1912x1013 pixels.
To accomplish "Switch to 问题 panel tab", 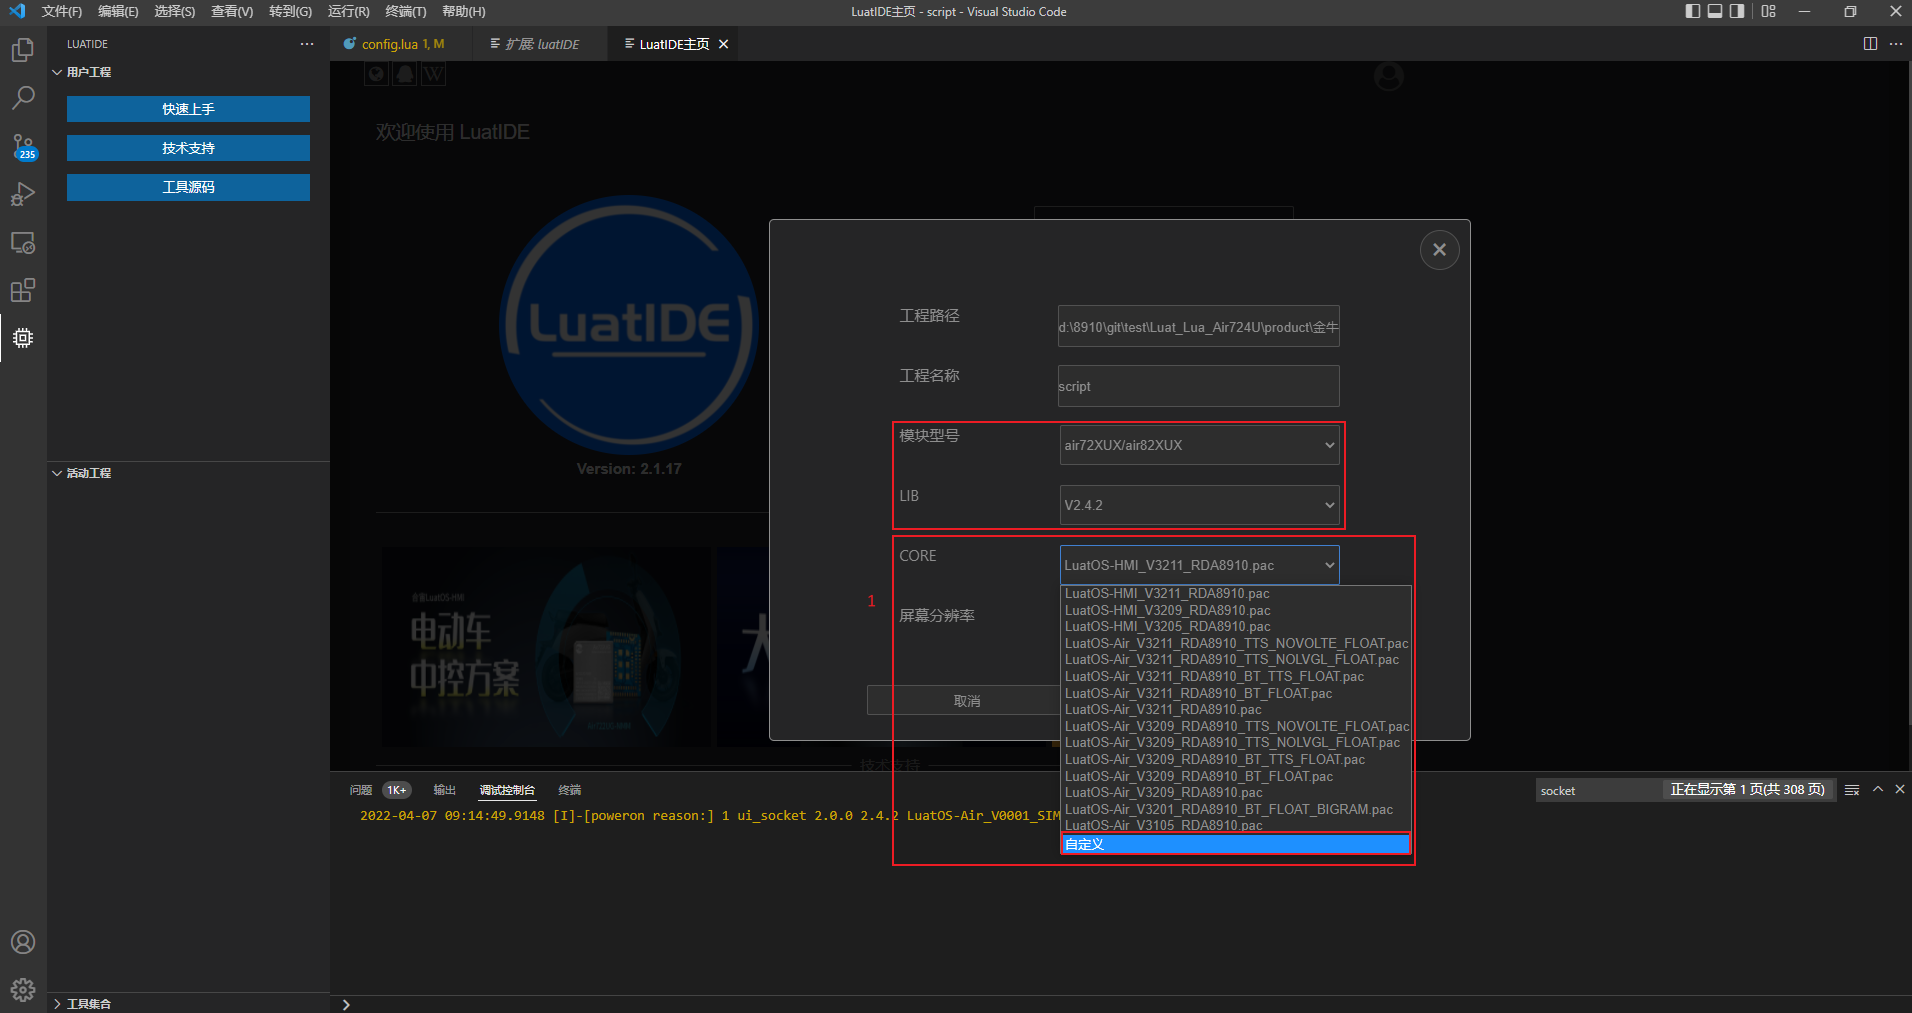I will tap(361, 790).
